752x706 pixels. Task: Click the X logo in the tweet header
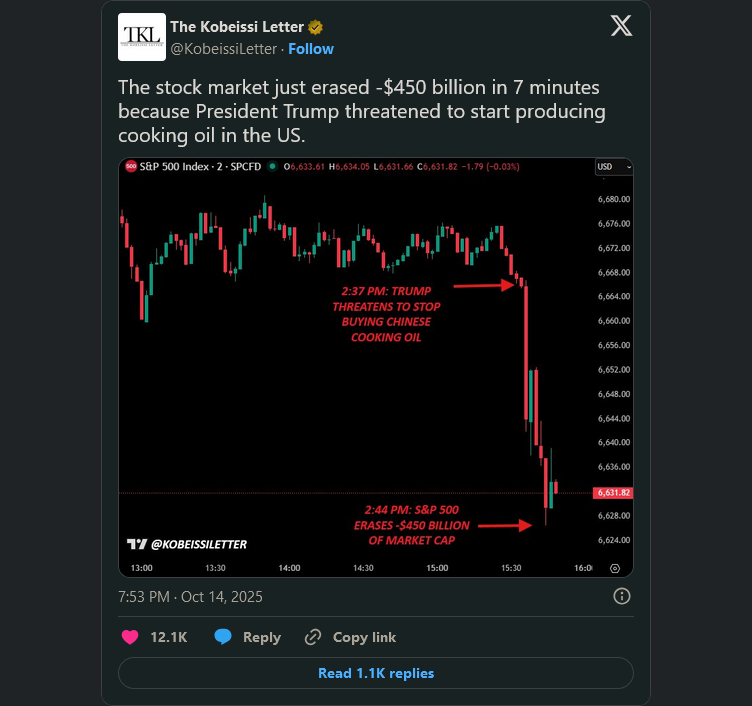click(x=621, y=27)
